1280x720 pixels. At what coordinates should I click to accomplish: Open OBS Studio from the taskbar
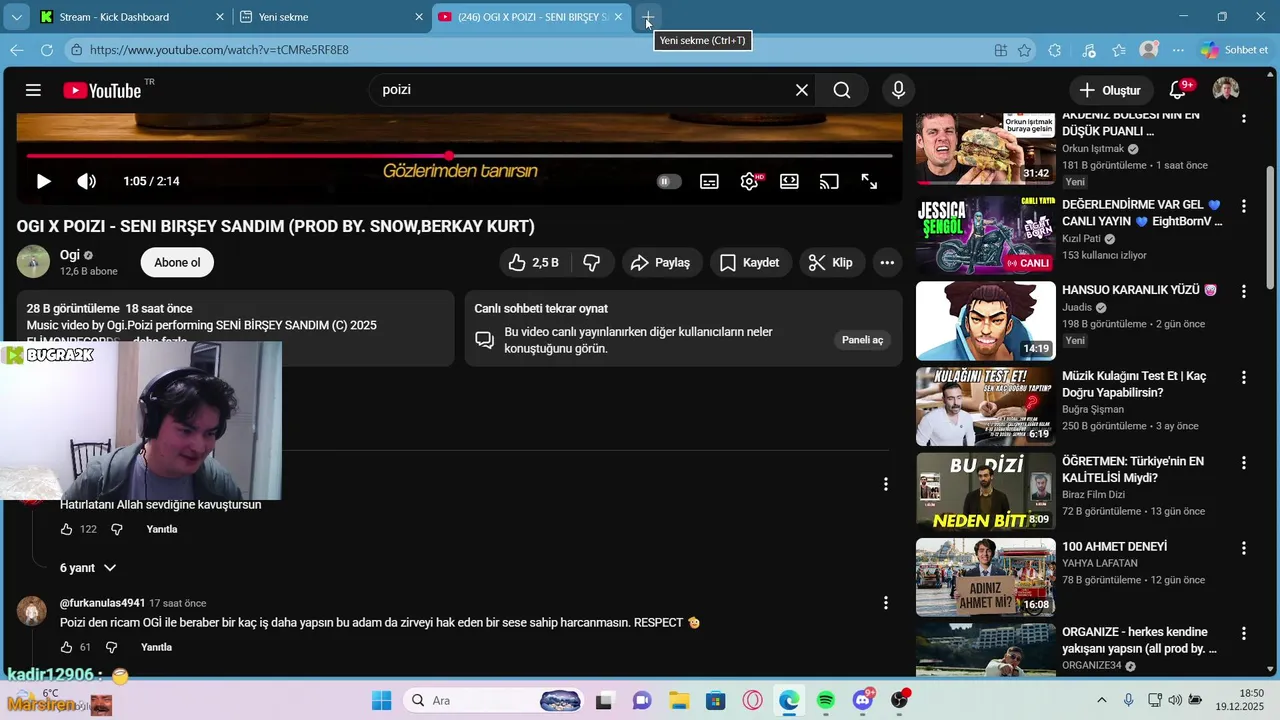pos(900,701)
